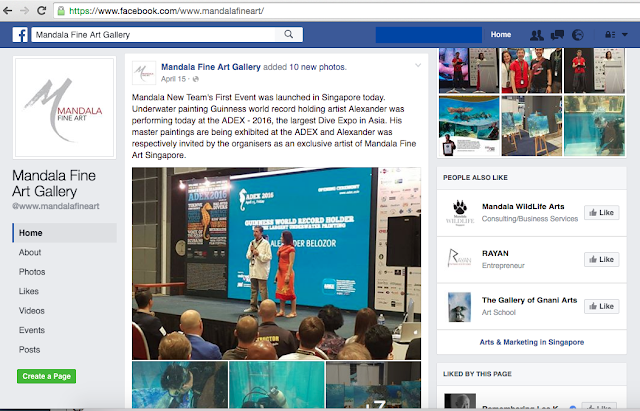640x411 pixels.
Task: Click the Mandala Fine Art Gallery page title
Action: [x=53, y=184]
